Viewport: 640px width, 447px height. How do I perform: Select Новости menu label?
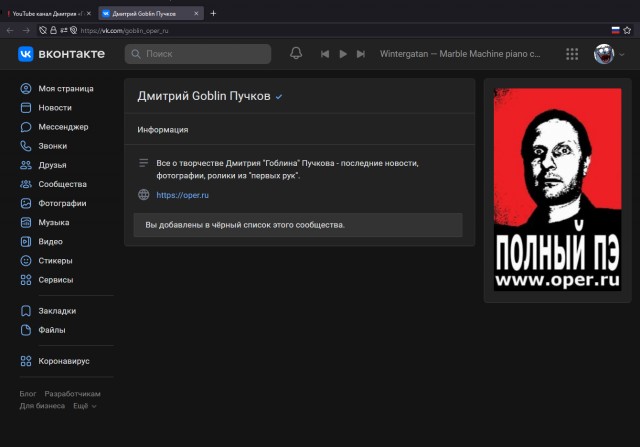coord(55,108)
